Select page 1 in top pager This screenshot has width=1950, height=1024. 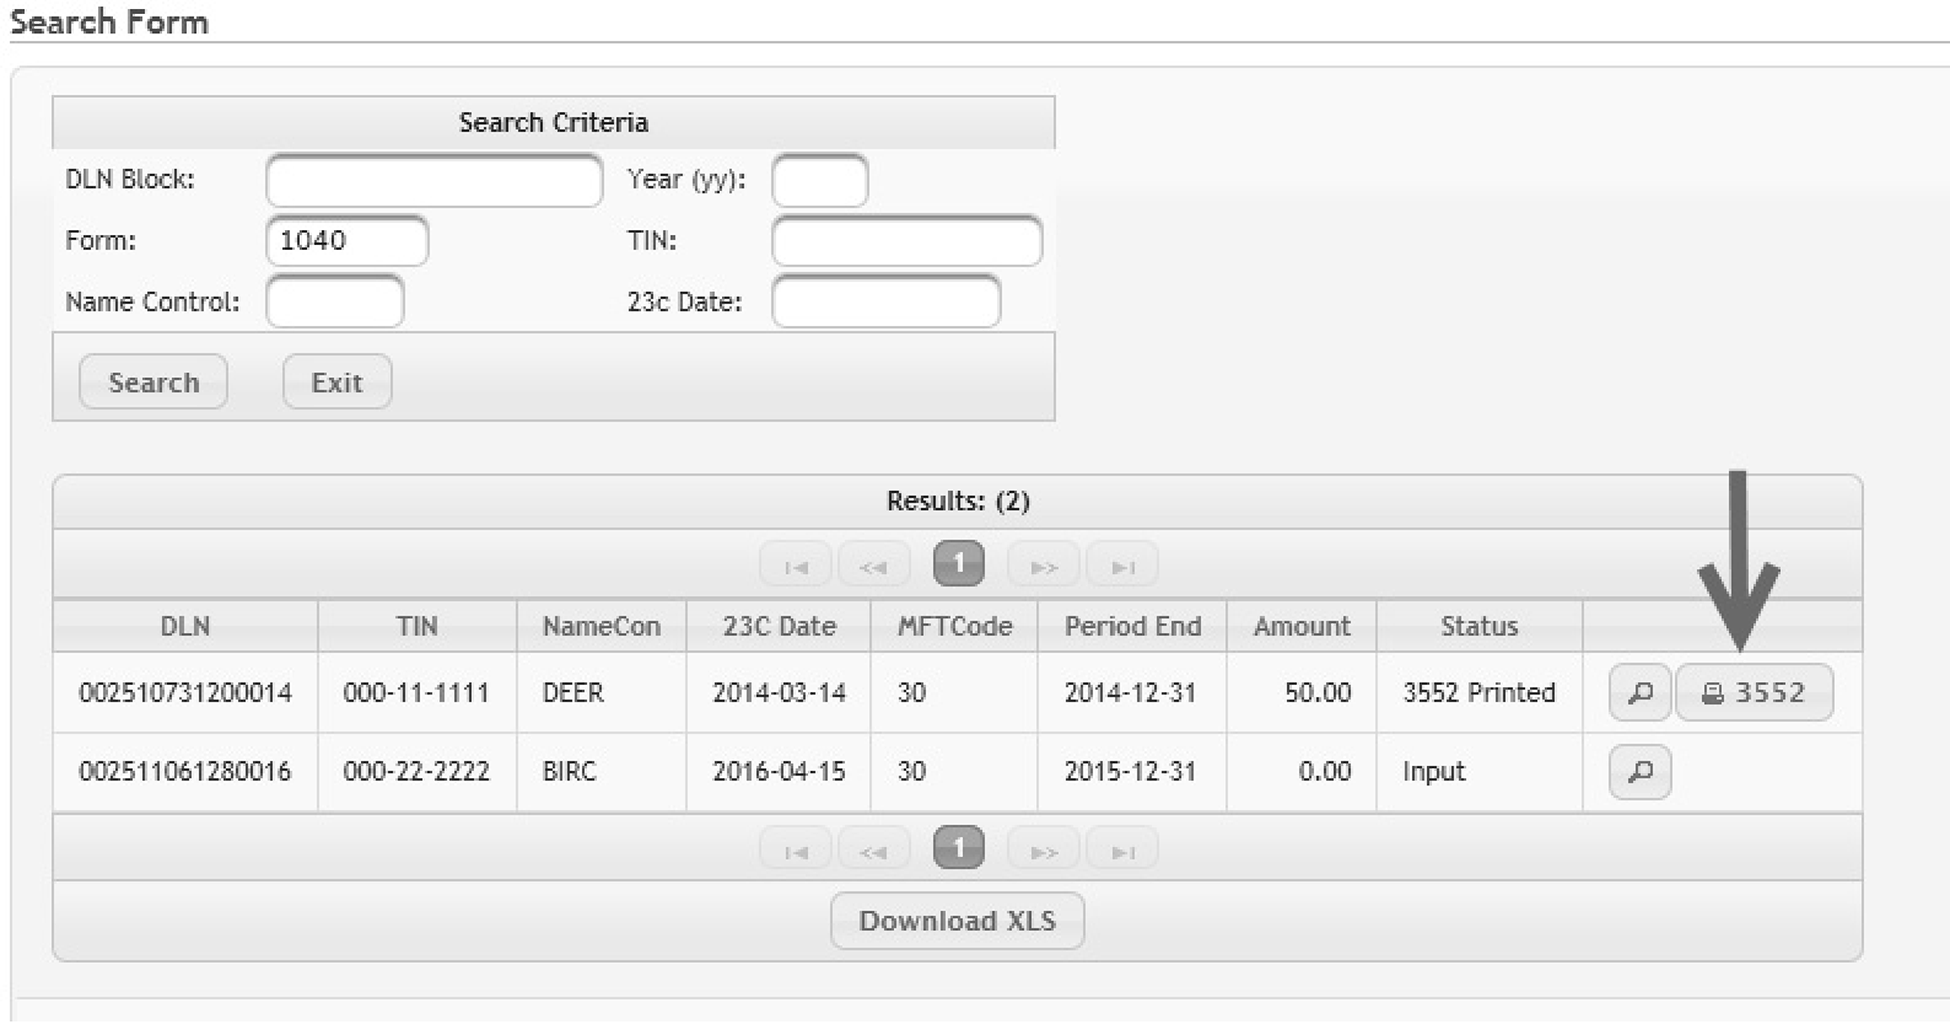point(958,565)
